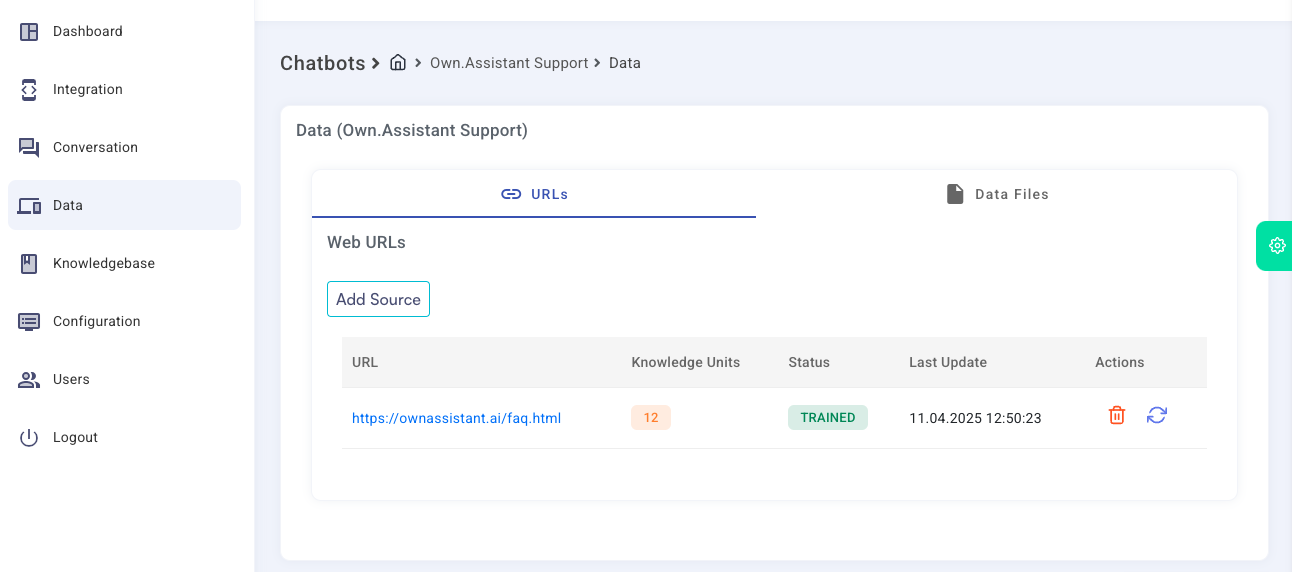Click the Configuration icon in sidebar
The image size is (1292, 572).
(x=29, y=322)
